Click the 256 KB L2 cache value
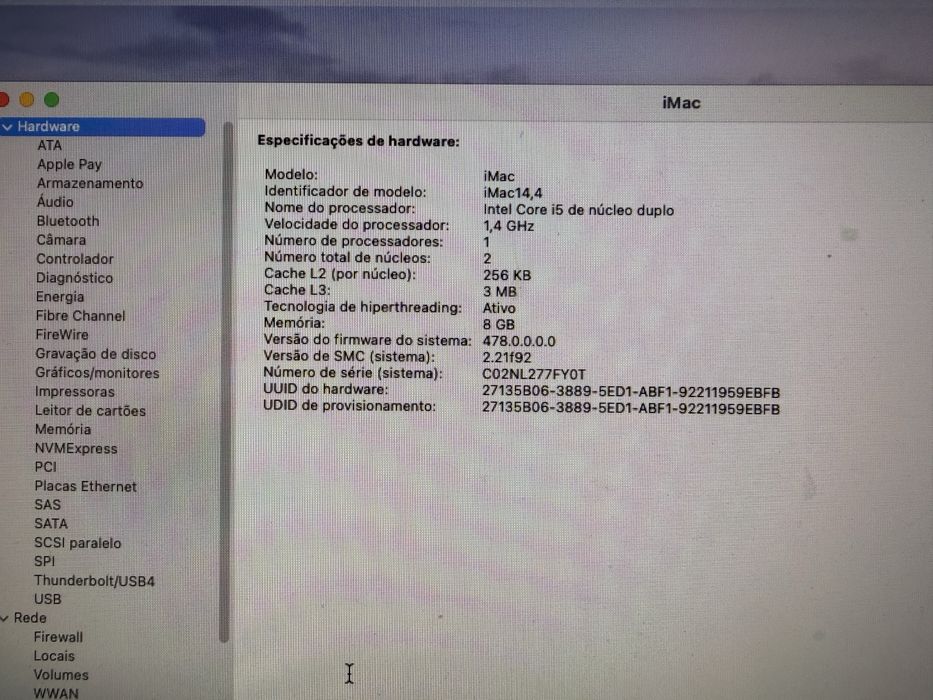 tap(507, 276)
